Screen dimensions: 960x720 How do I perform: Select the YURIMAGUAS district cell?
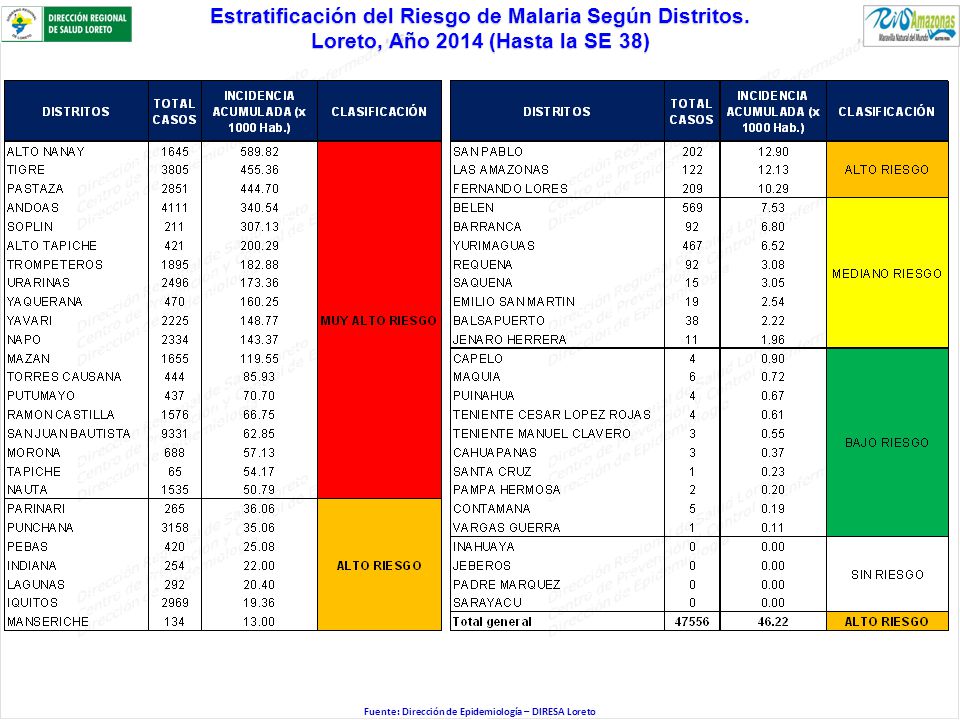click(557, 246)
